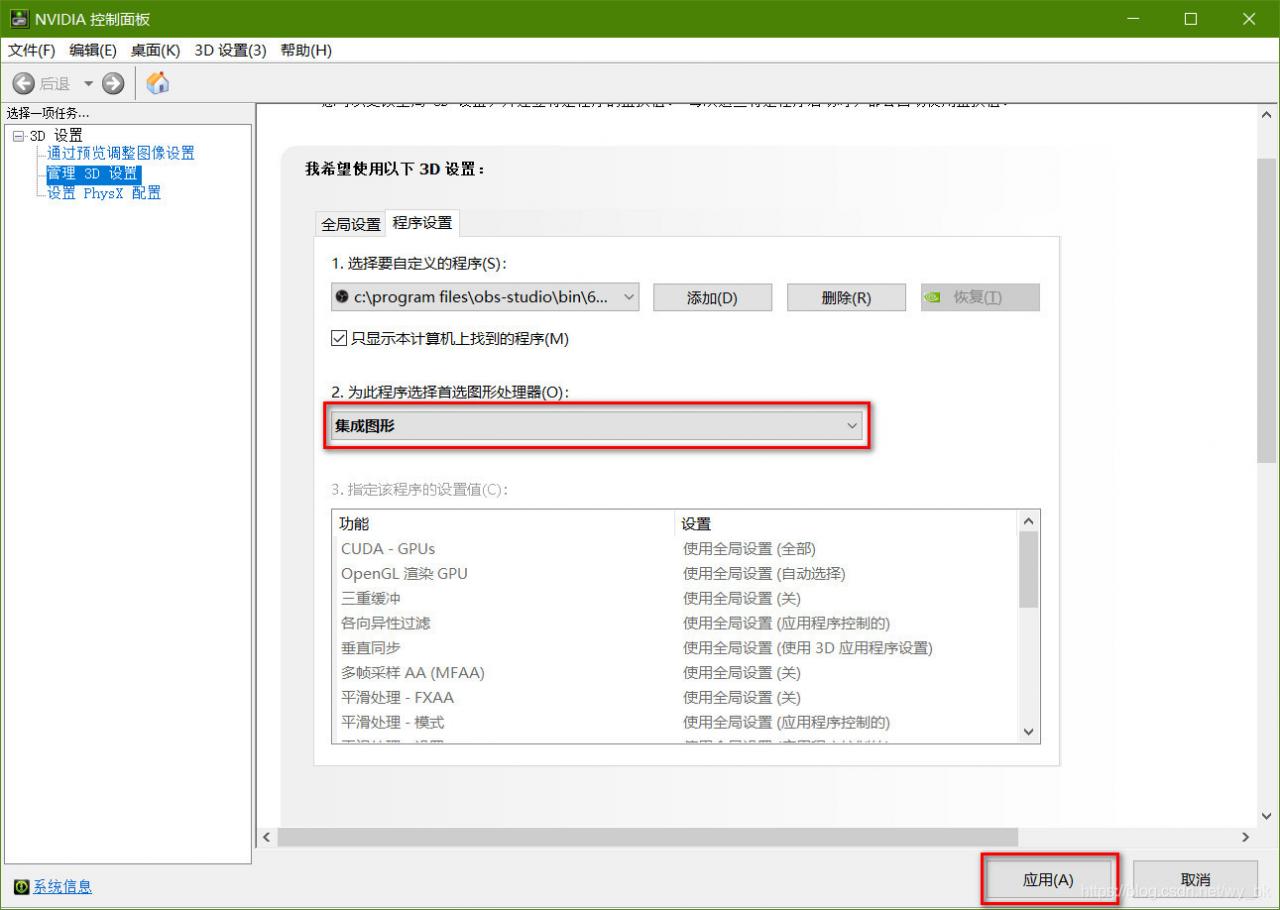Go to the Home page icon
Image resolution: width=1280 pixels, height=910 pixels.
[158, 84]
